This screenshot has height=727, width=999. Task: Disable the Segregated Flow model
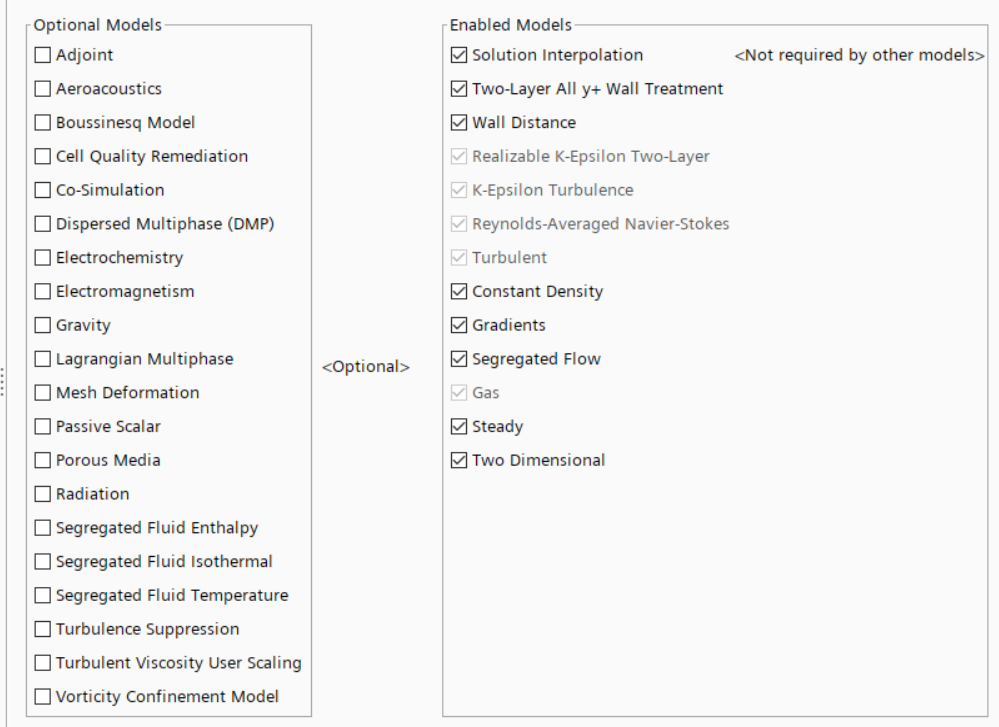pyautogui.click(x=459, y=359)
